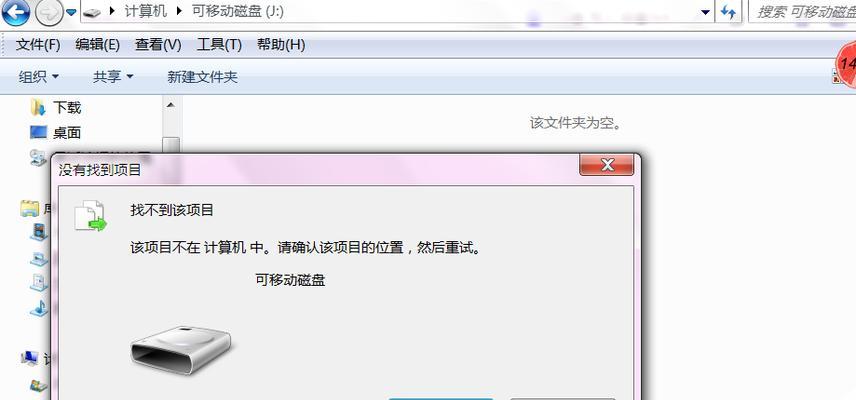Open the 工具(T) menu
Viewport: 856px width, 400px height.
pyautogui.click(x=219, y=45)
